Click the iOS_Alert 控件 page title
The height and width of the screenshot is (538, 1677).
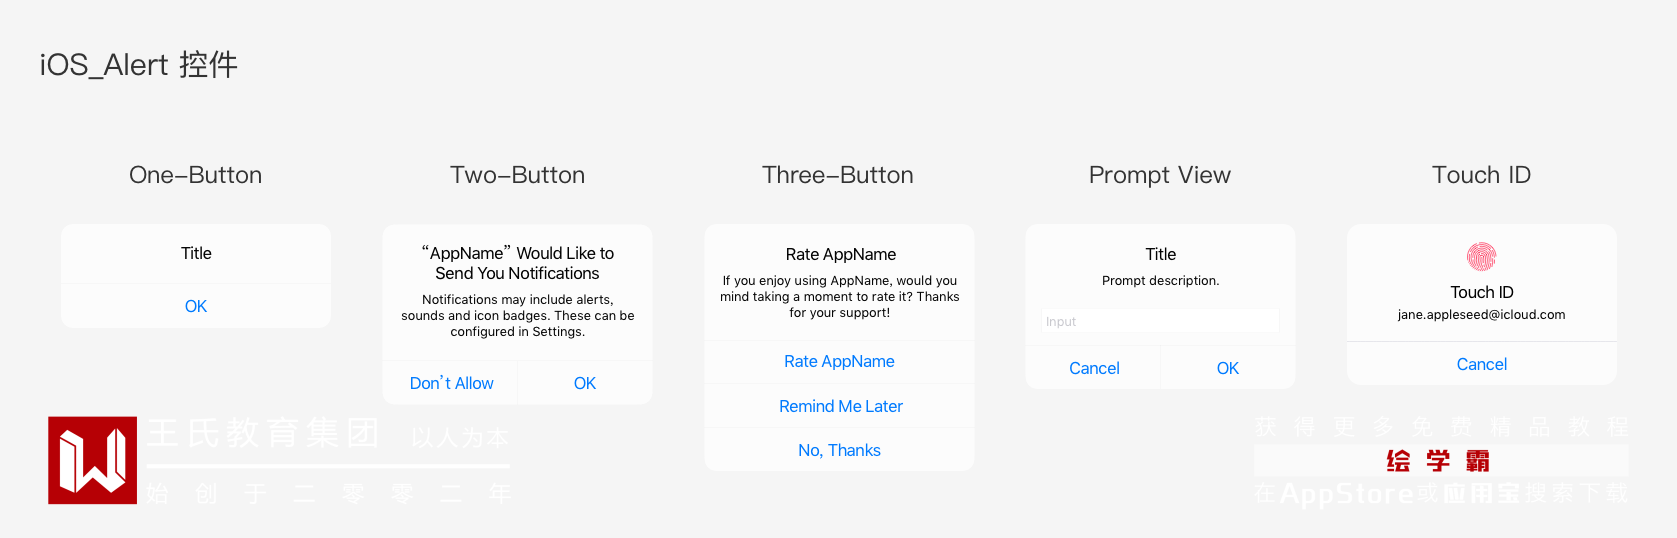point(139,65)
